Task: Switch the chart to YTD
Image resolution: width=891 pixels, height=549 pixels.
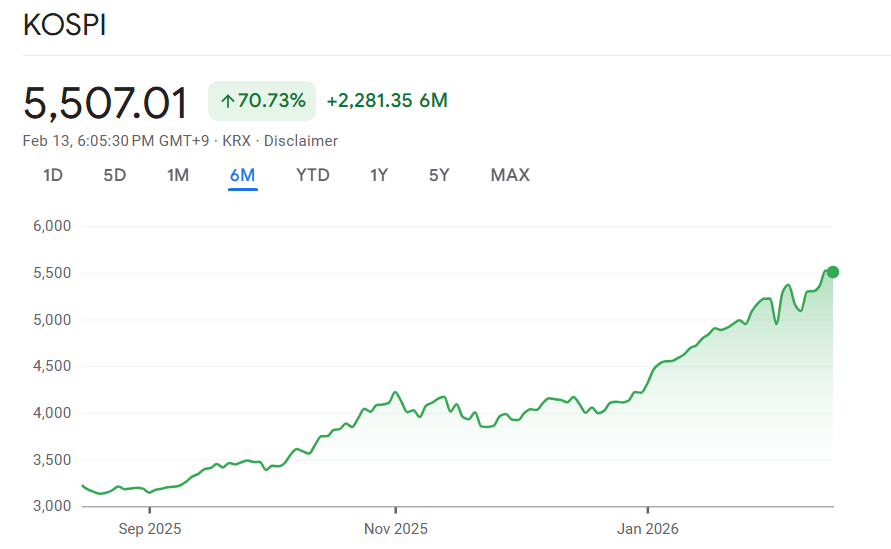Action: click(x=313, y=175)
